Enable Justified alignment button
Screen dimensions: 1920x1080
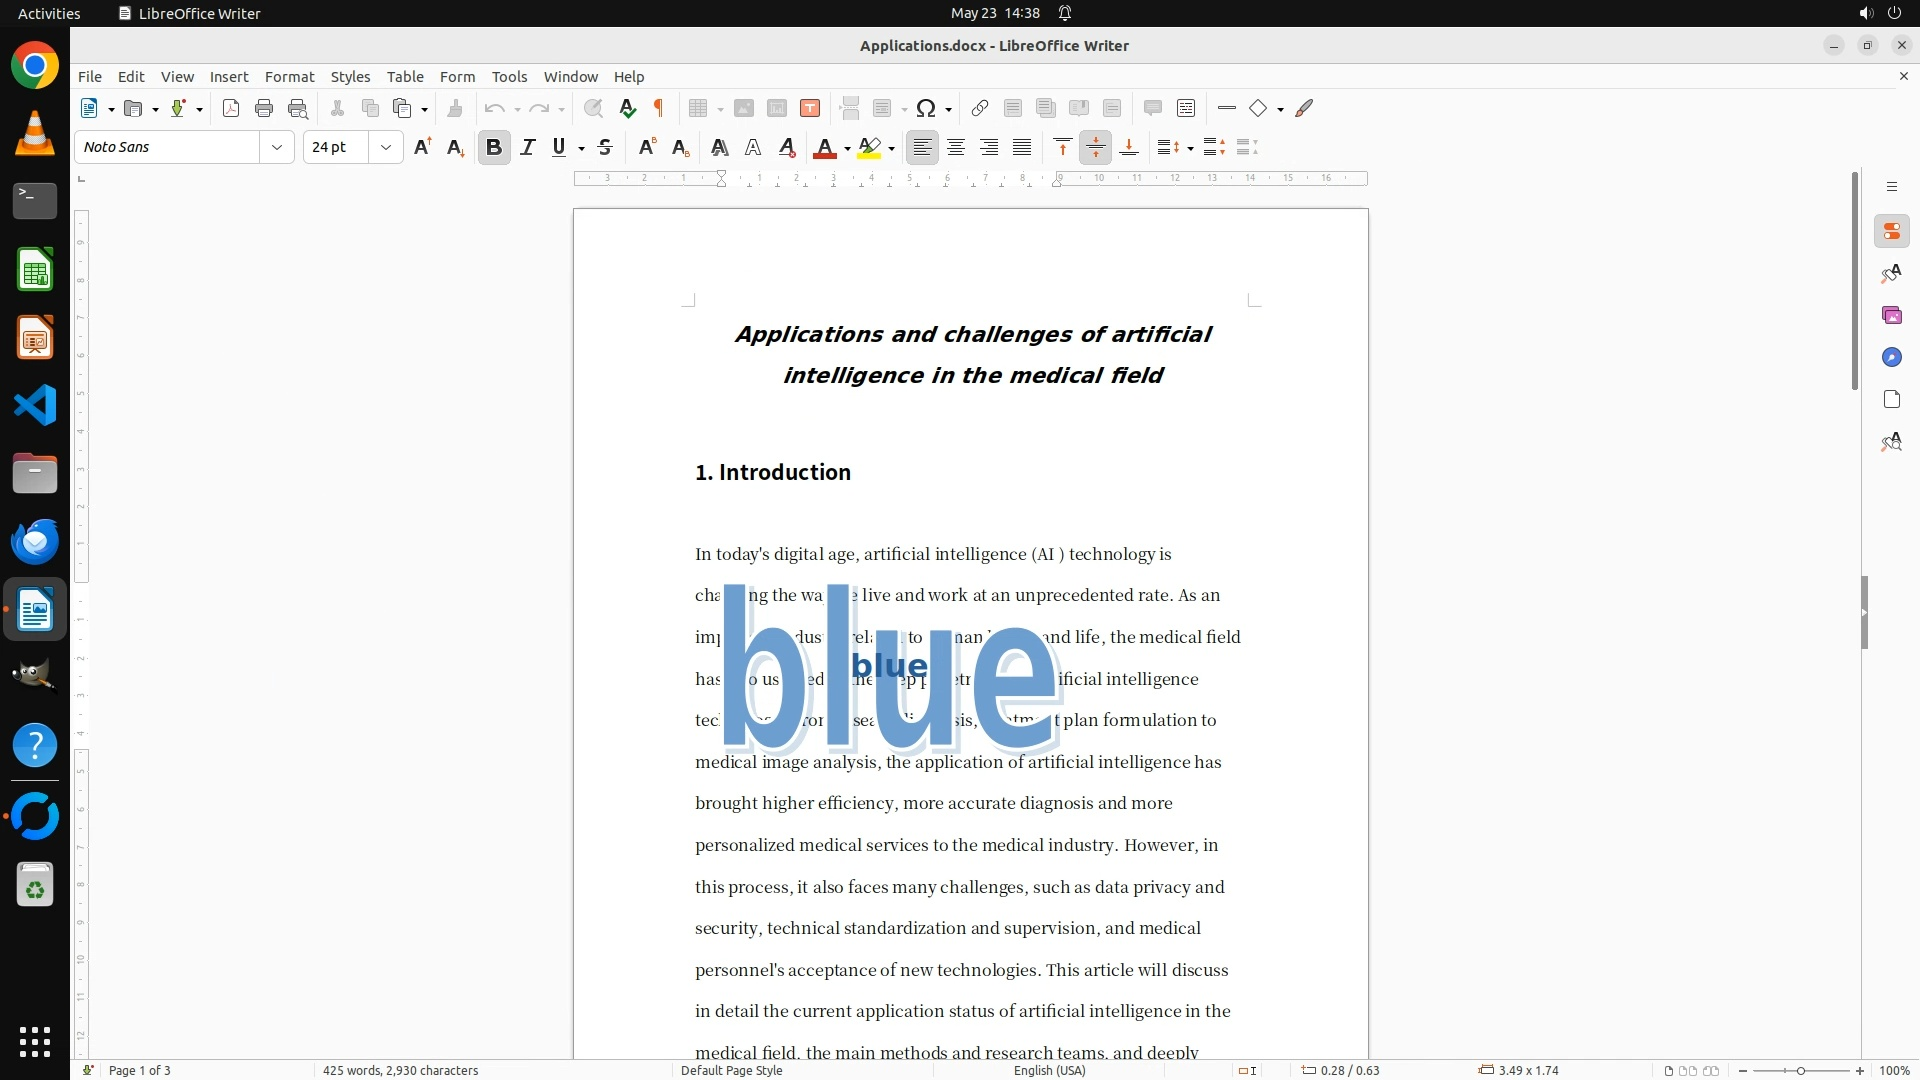pos(1022,148)
